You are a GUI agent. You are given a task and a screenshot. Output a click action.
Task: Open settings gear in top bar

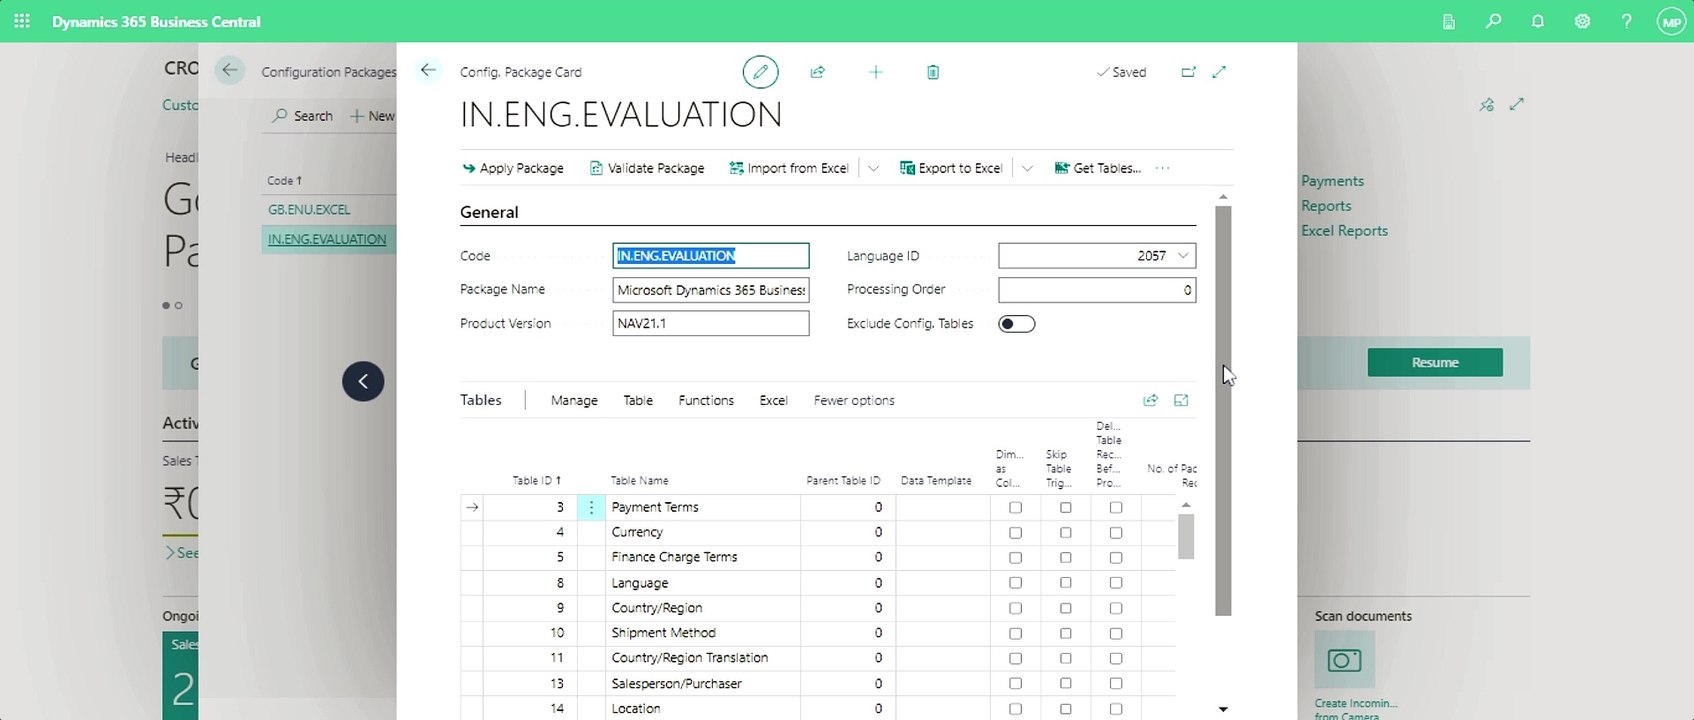click(1582, 21)
